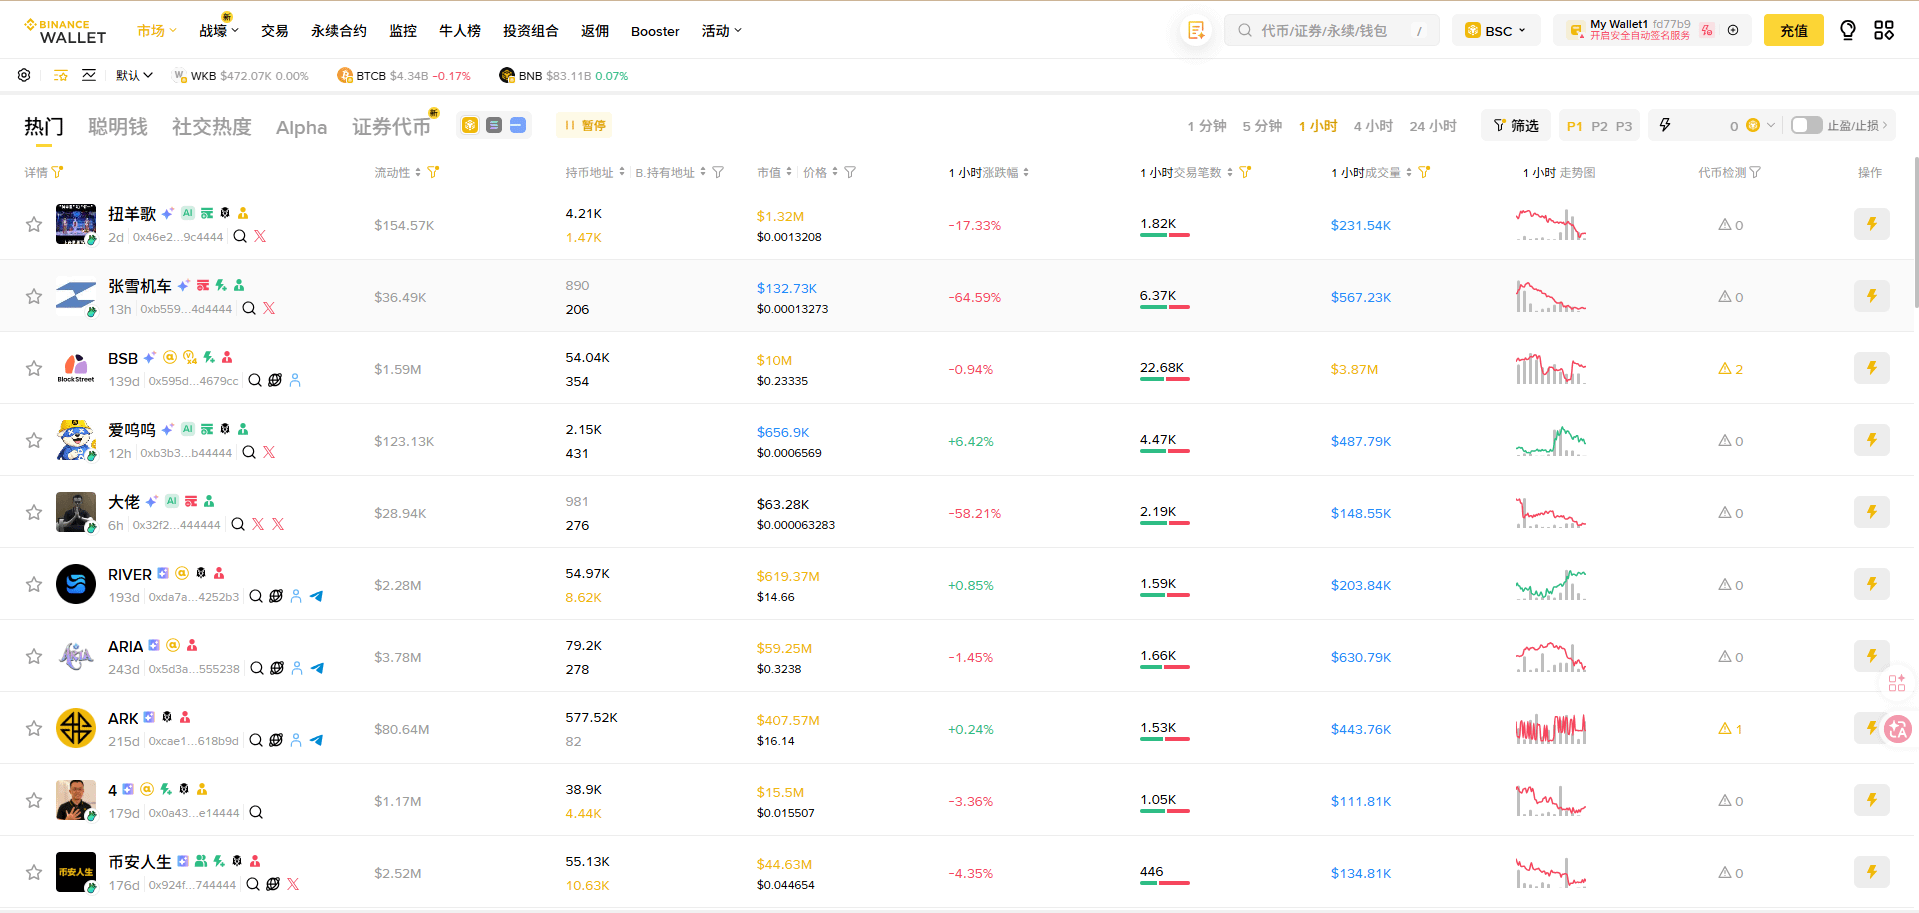Click the warning icon in BSB token check
Viewport: 1919px width, 913px height.
1725,369
